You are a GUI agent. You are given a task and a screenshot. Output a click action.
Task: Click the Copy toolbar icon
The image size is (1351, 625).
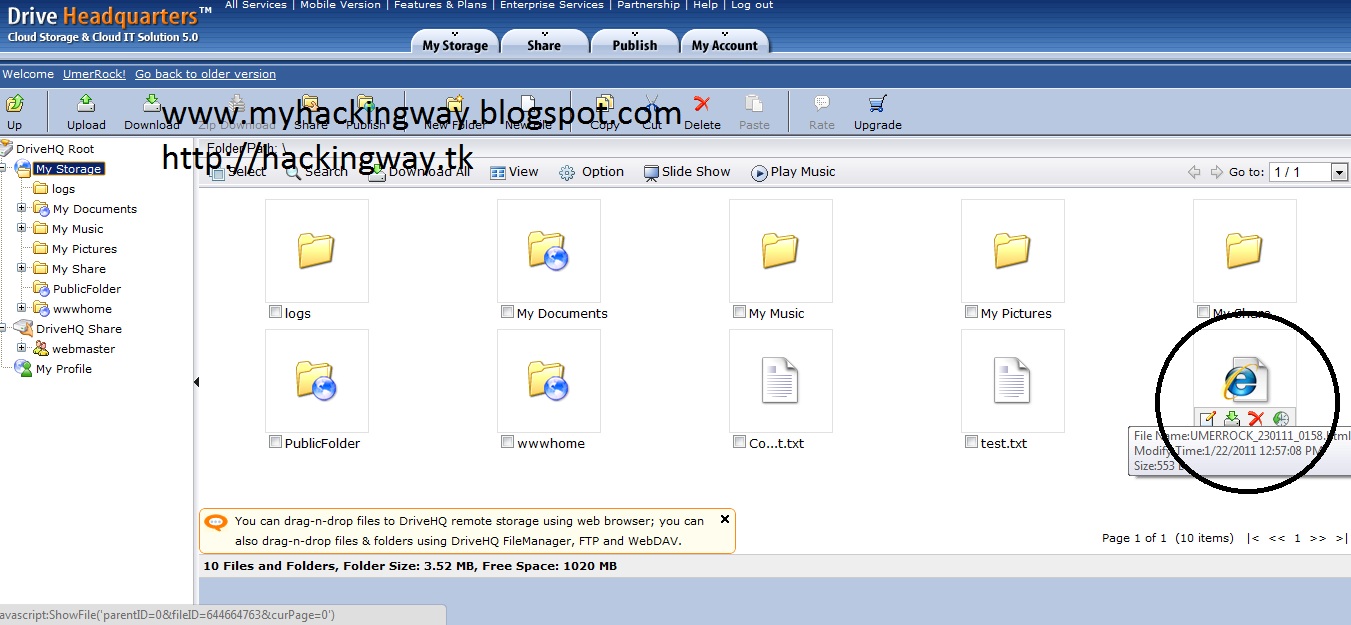(x=604, y=104)
